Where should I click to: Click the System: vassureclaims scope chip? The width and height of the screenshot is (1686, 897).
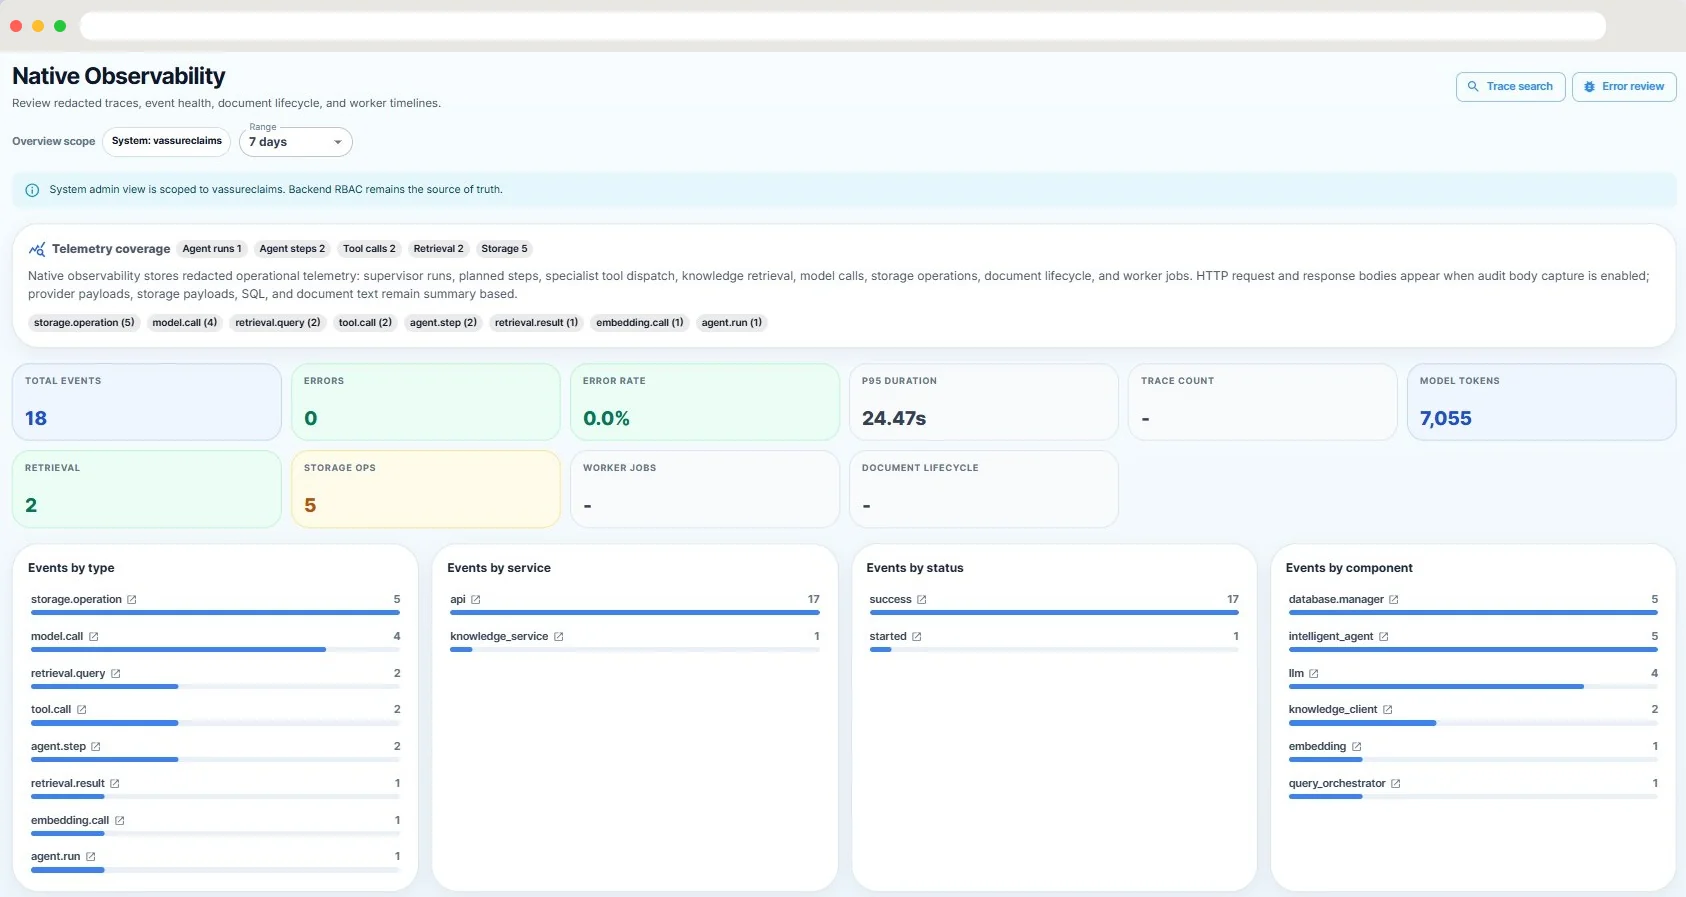(x=167, y=141)
